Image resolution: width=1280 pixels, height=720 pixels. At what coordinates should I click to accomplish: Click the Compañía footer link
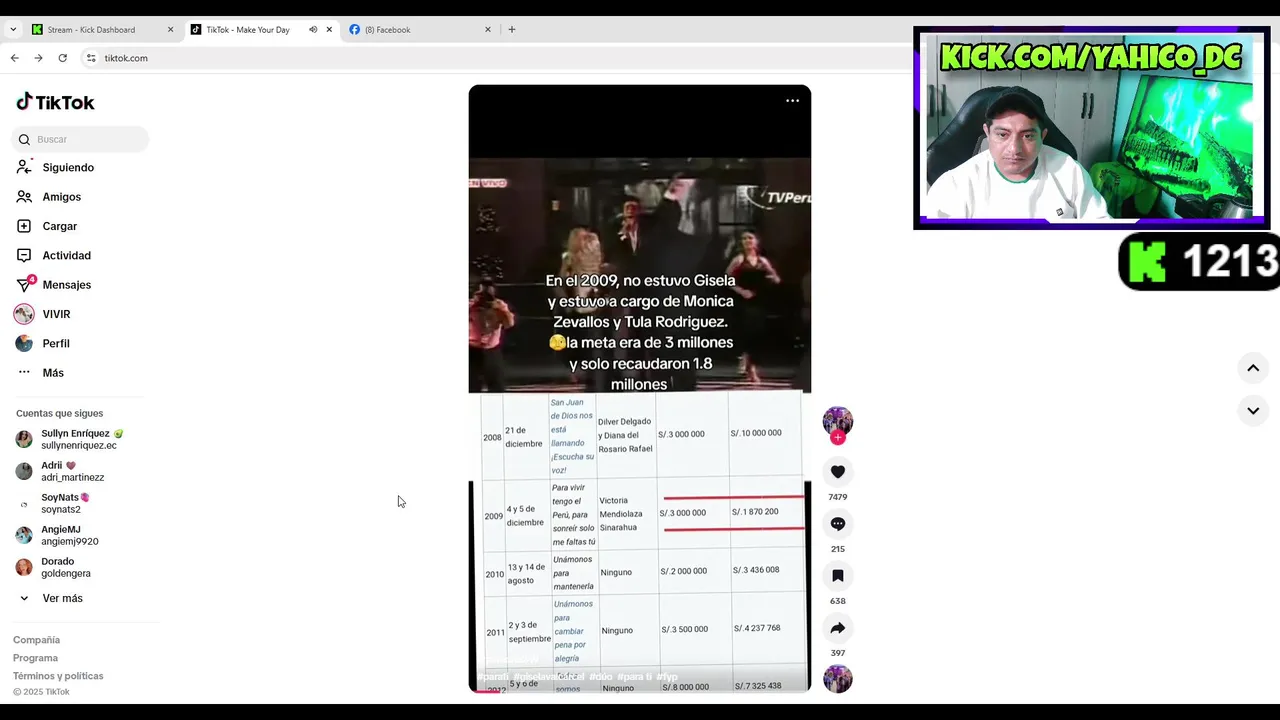(36, 640)
